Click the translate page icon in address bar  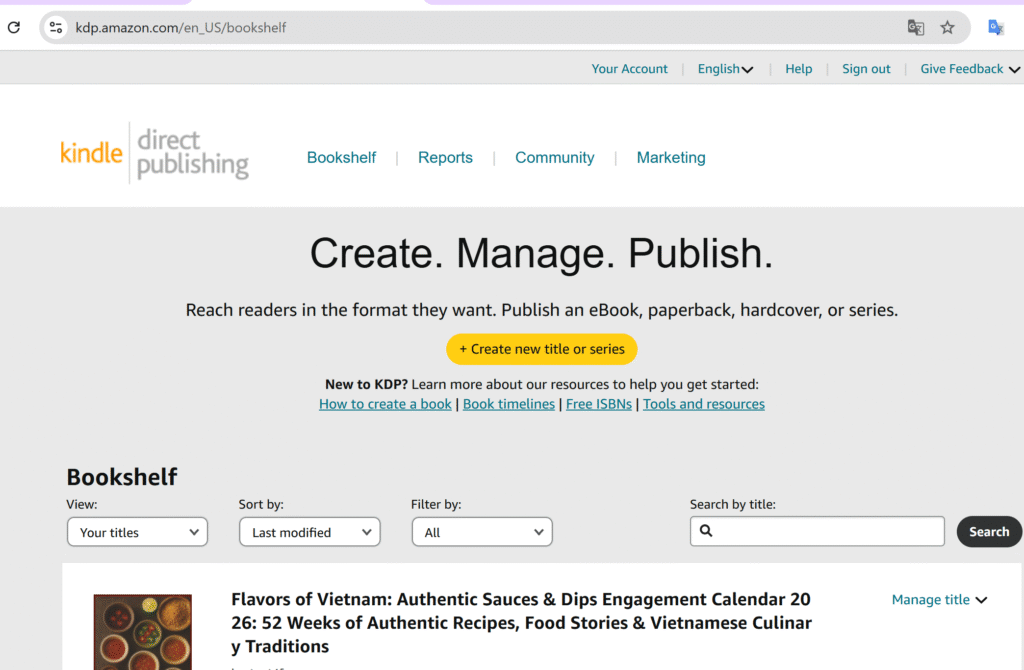916,27
